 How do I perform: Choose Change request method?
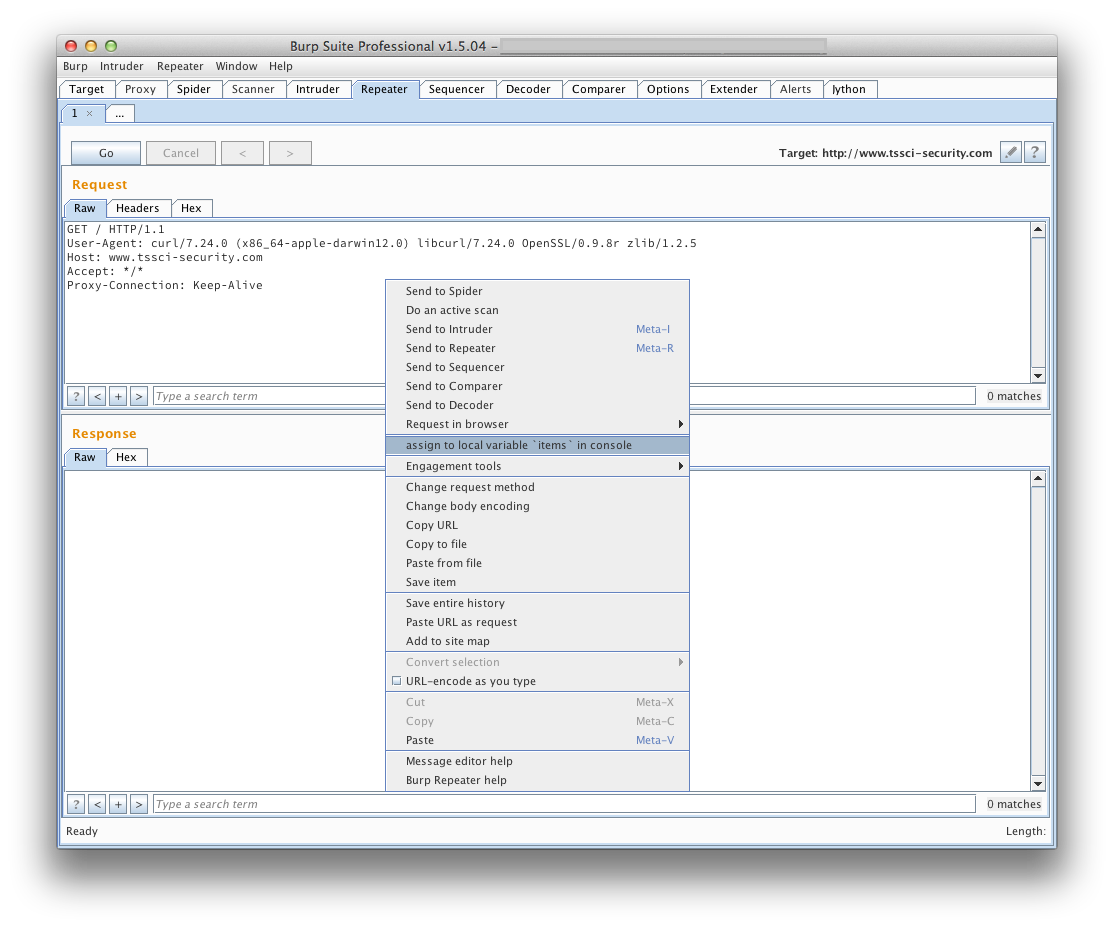[x=537, y=487]
